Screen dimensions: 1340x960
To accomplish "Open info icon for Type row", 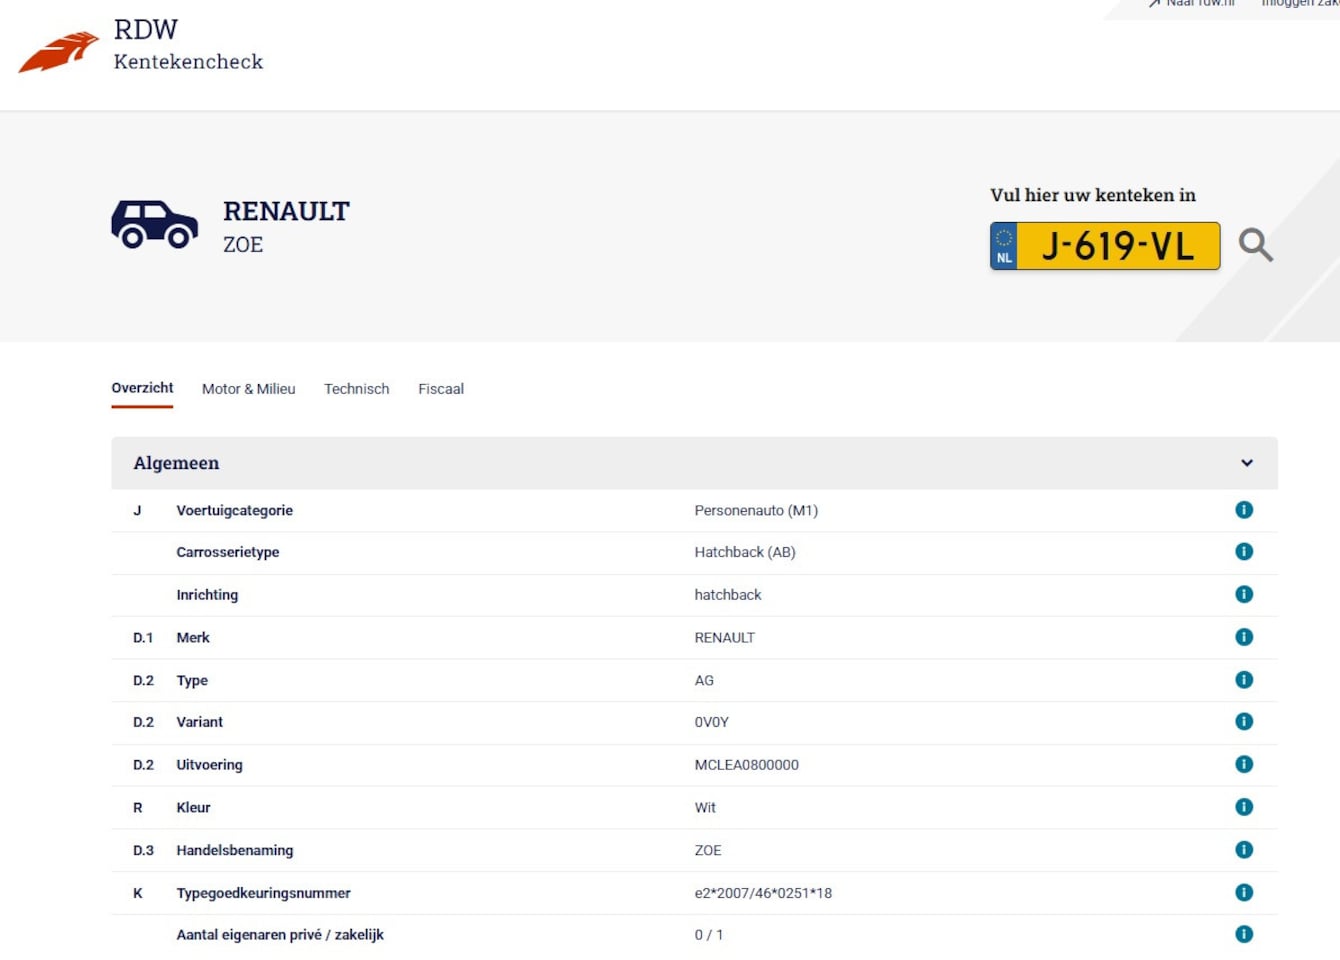I will pos(1243,680).
